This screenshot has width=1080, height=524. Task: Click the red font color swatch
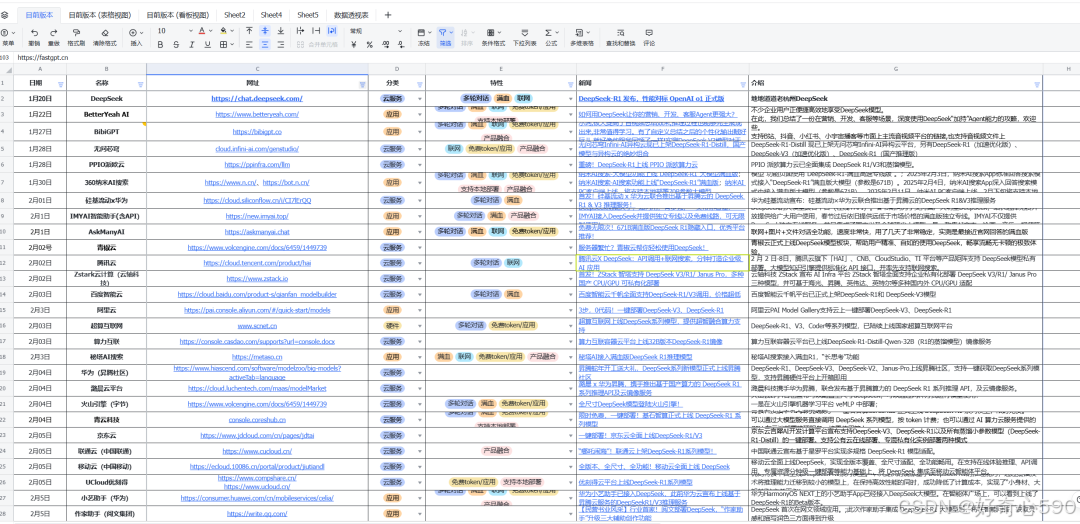201,31
